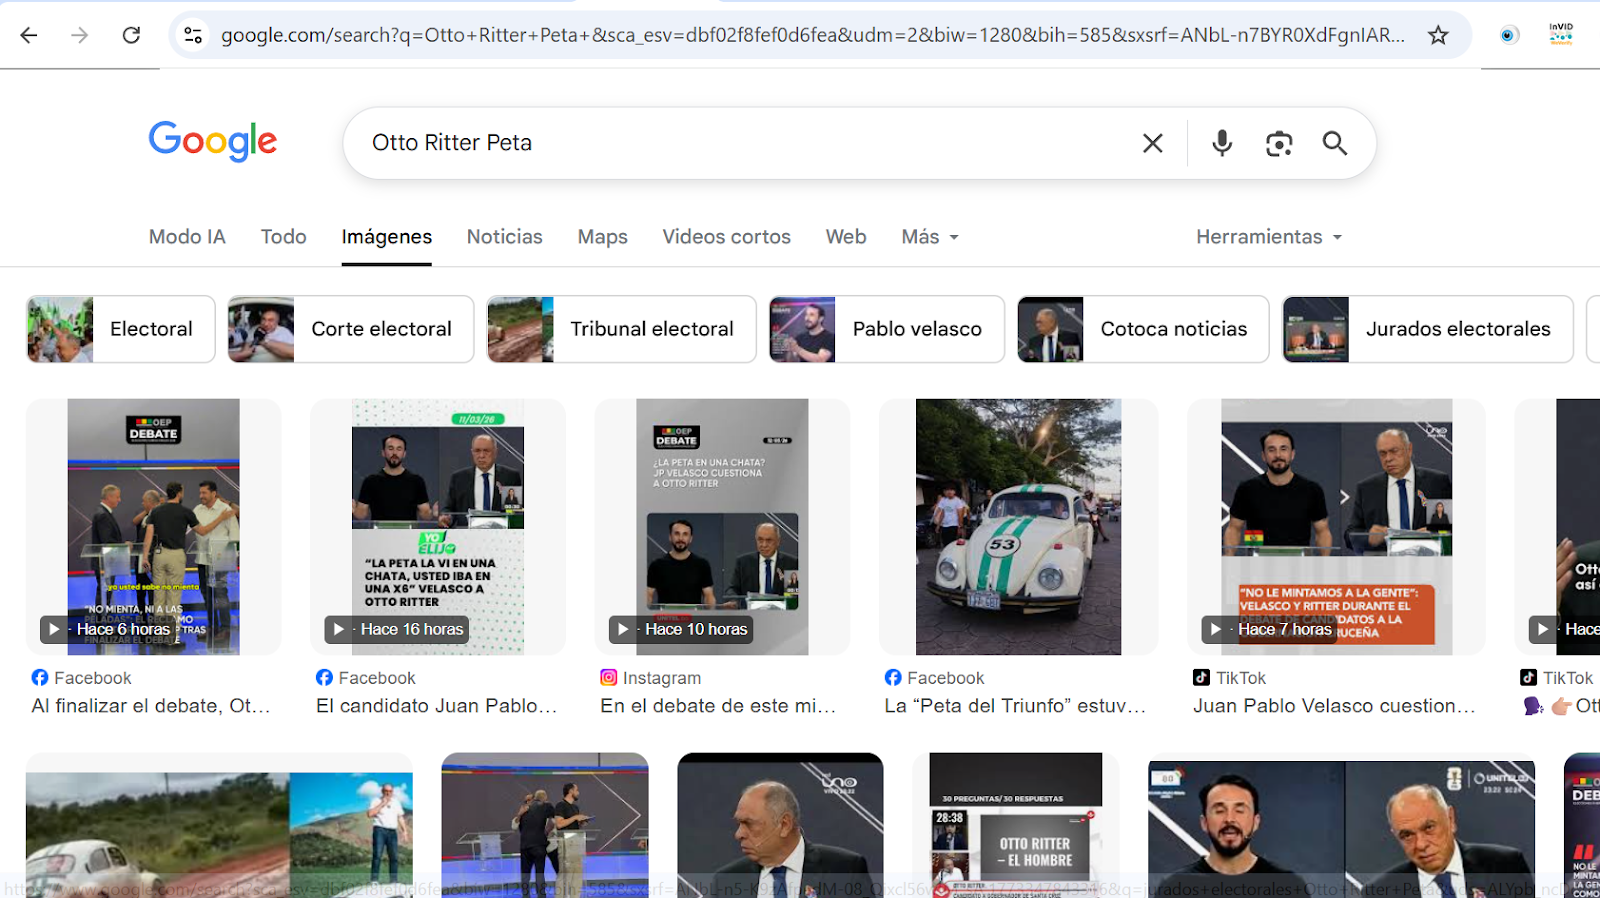This screenshot has height=898, width=1600.
Task: Open the green-striped Beetle car image
Action: [1018, 527]
